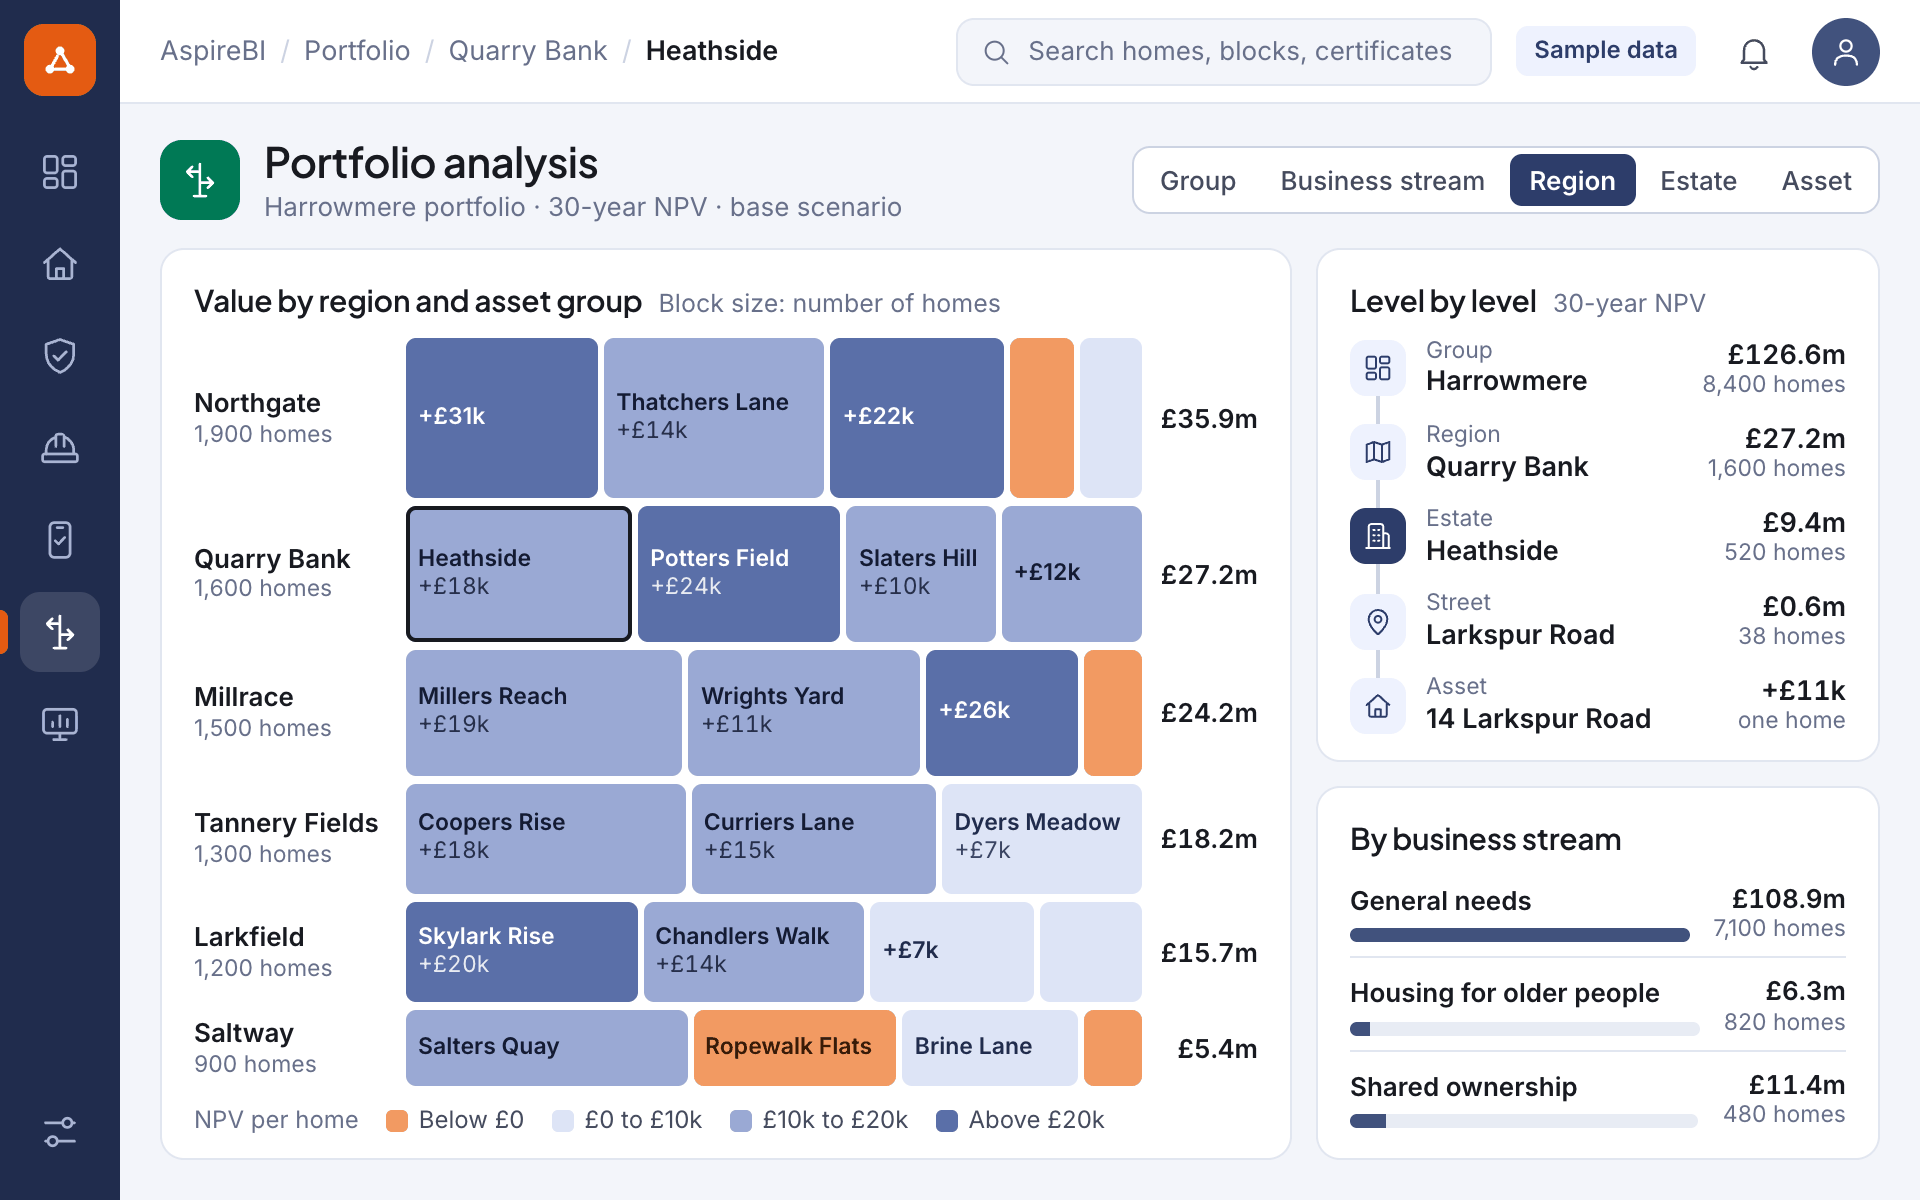Switch to the Estate tab
The image size is (1920, 1200).
point(1698,180)
